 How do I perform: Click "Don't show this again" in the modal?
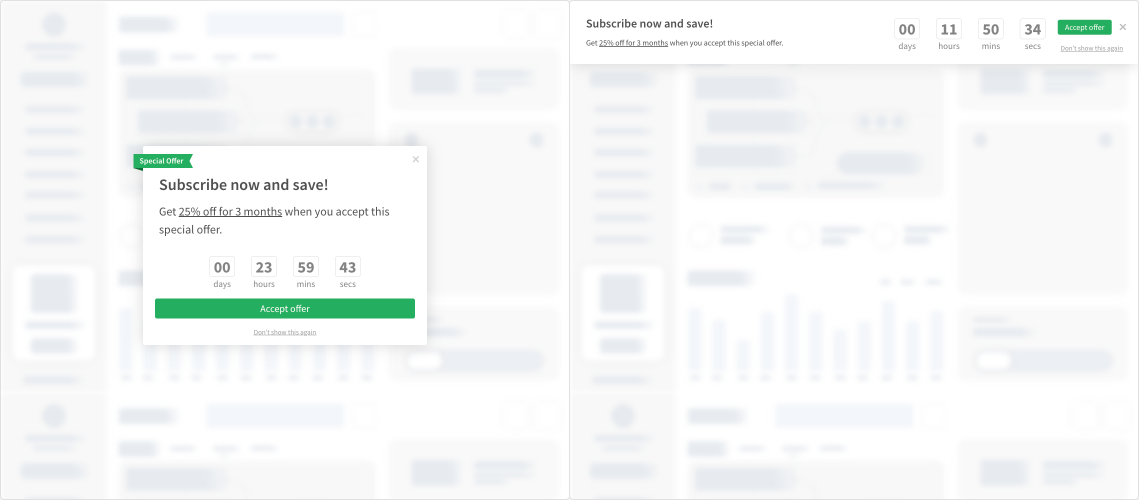(x=285, y=332)
